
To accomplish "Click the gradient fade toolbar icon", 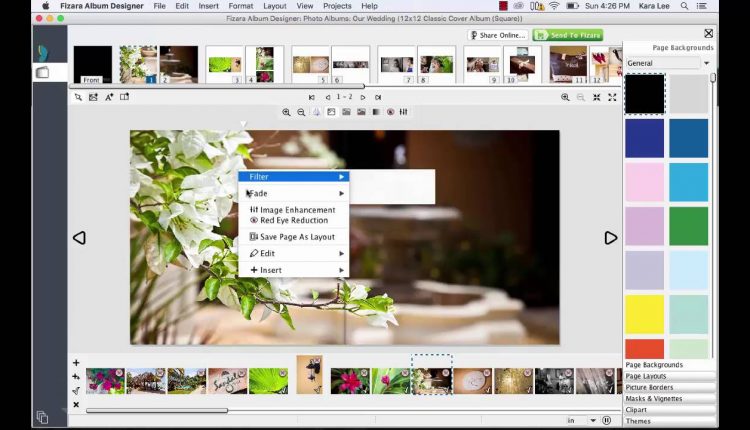I will 376,112.
